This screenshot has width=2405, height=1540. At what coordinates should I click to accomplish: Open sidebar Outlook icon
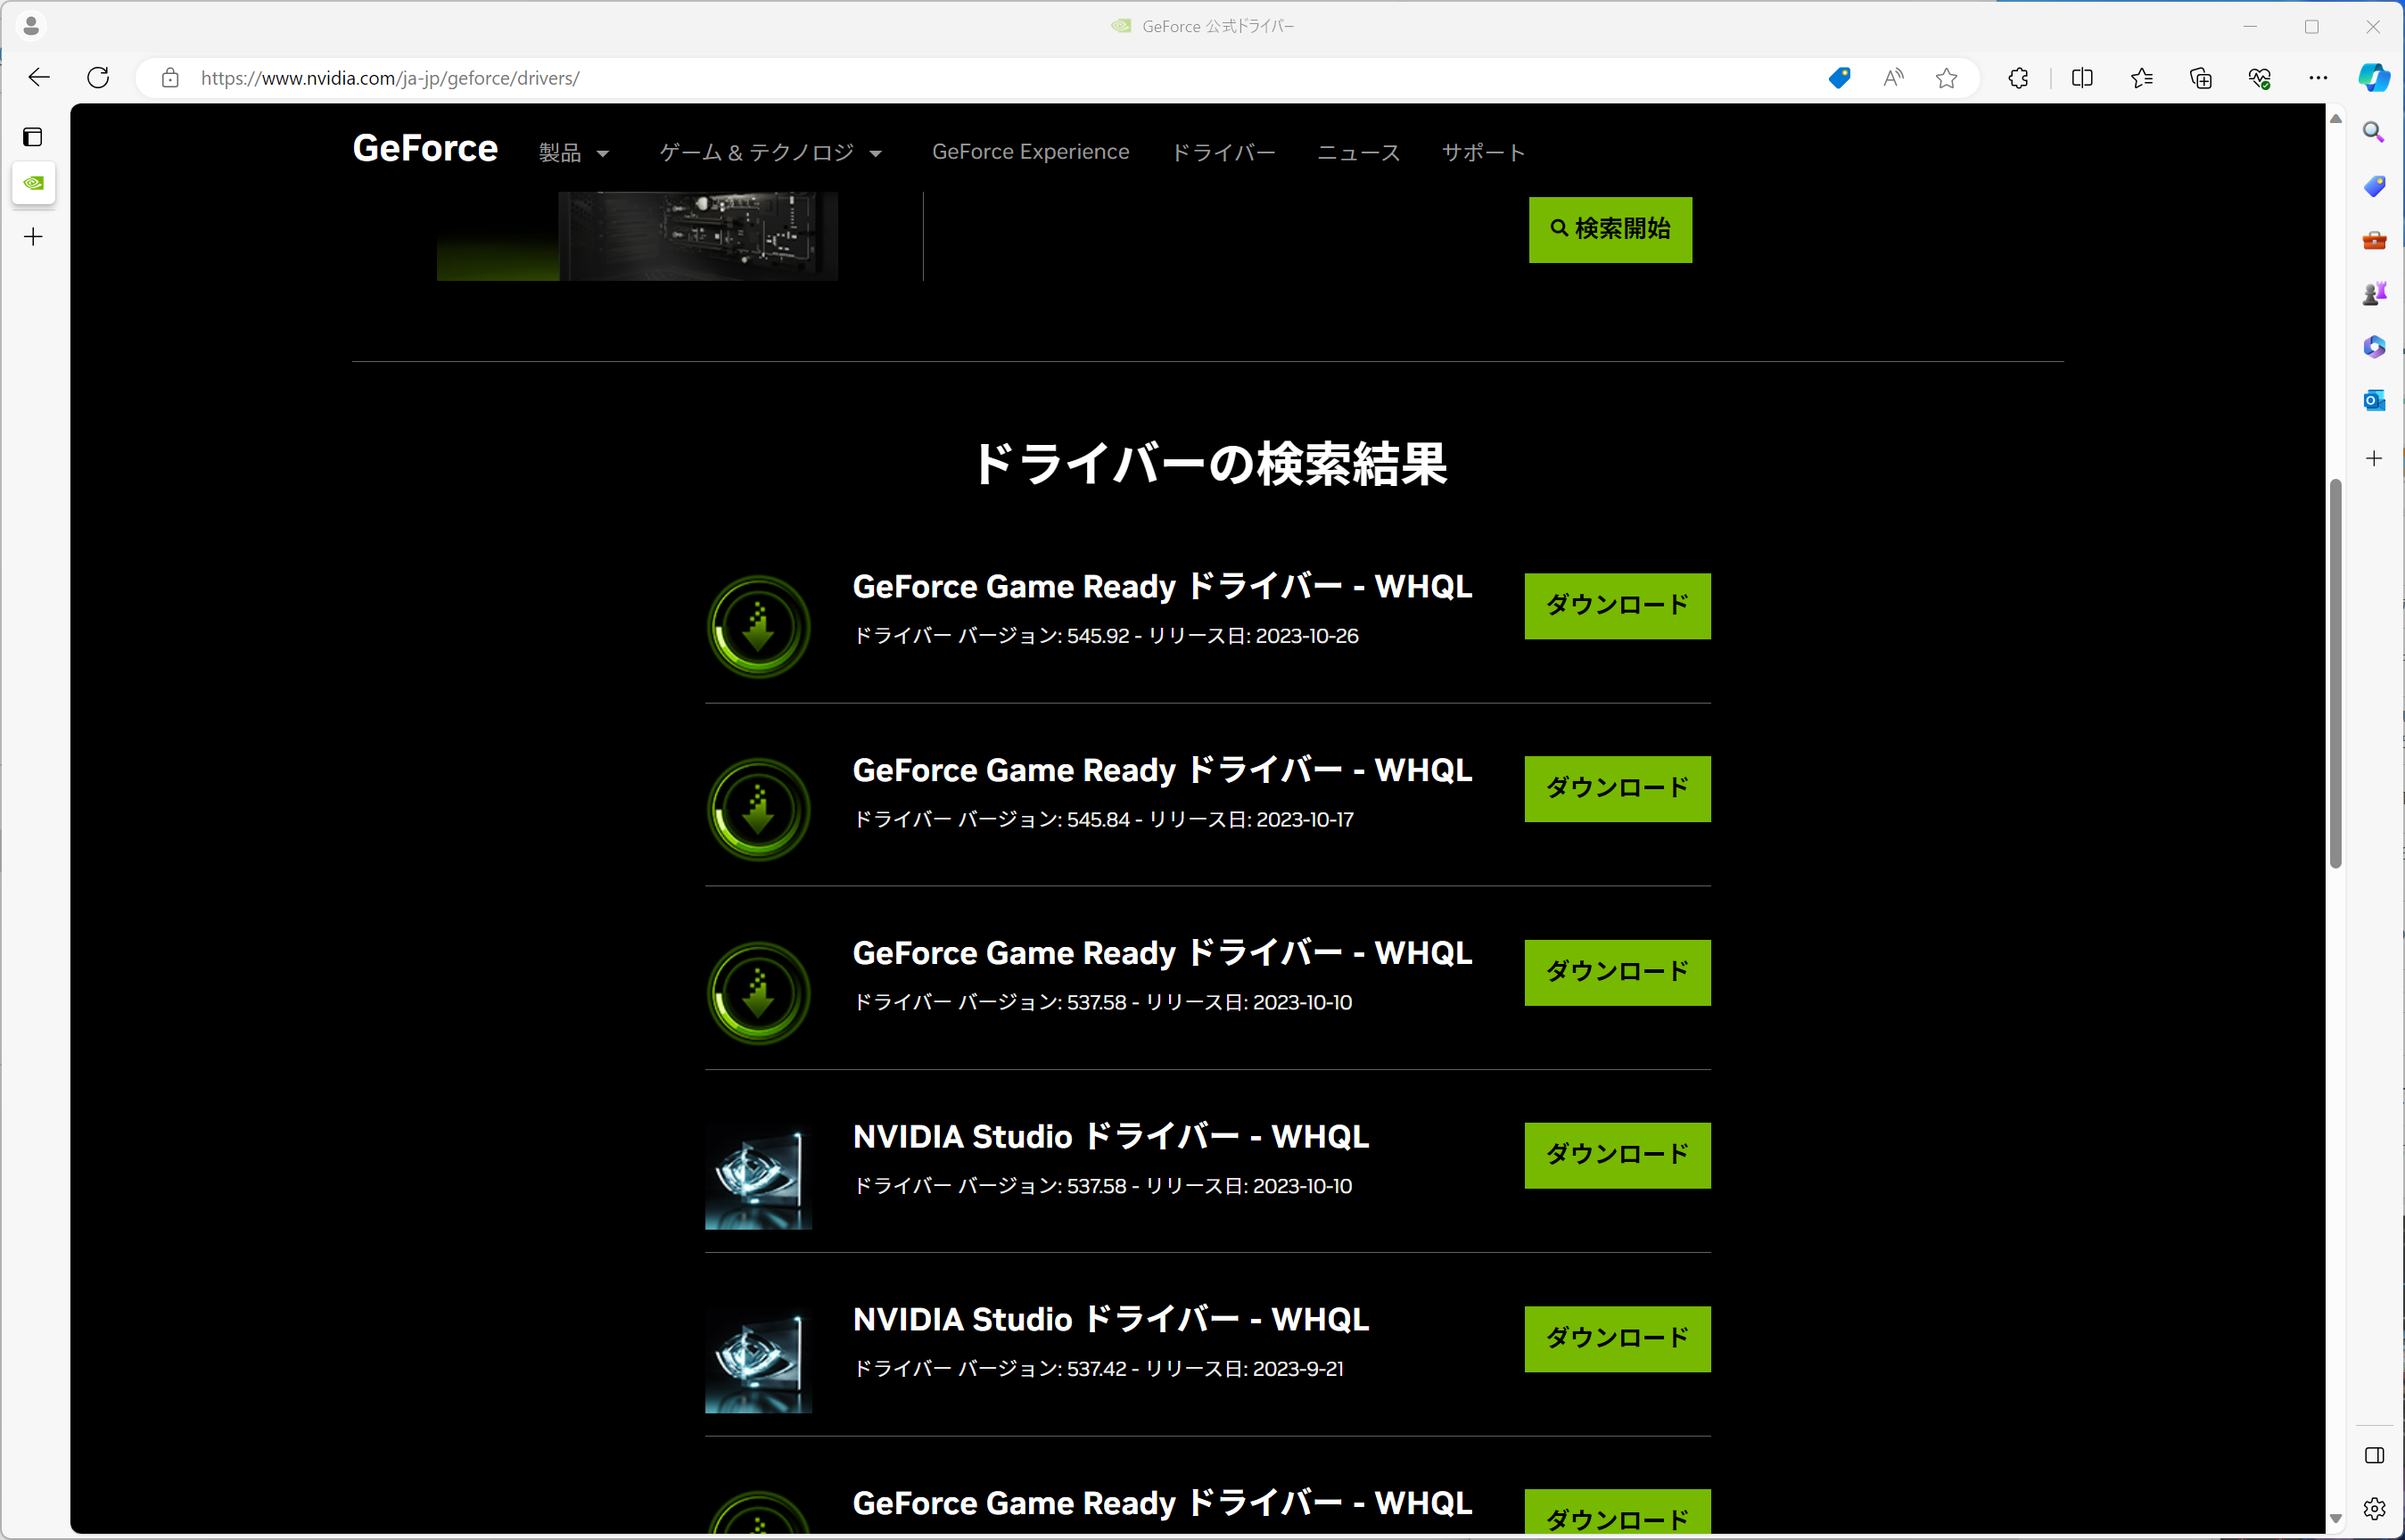[2374, 401]
